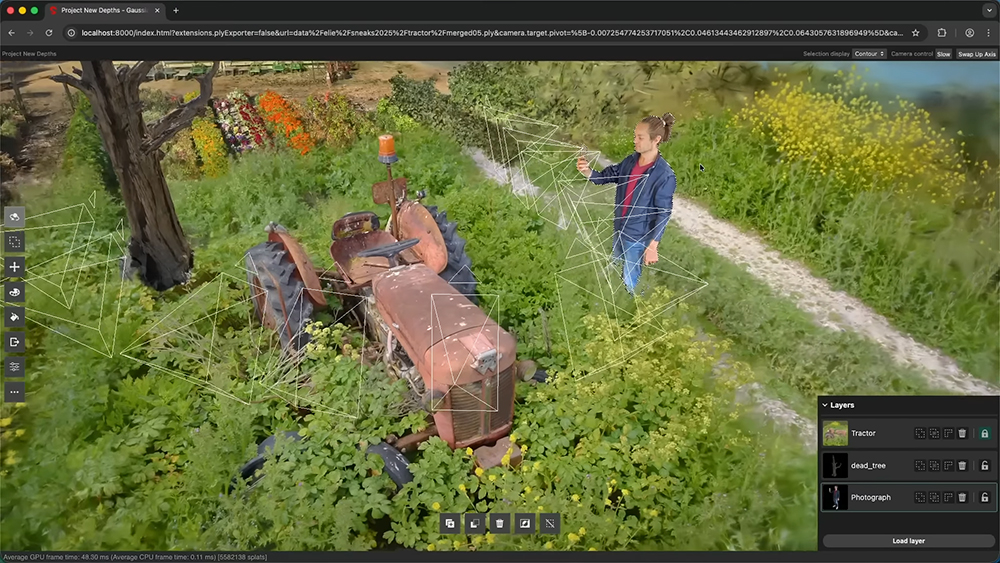1000x563 pixels.
Task: Toggle lock on the dead_tree layer
Action: pos(984,465)
